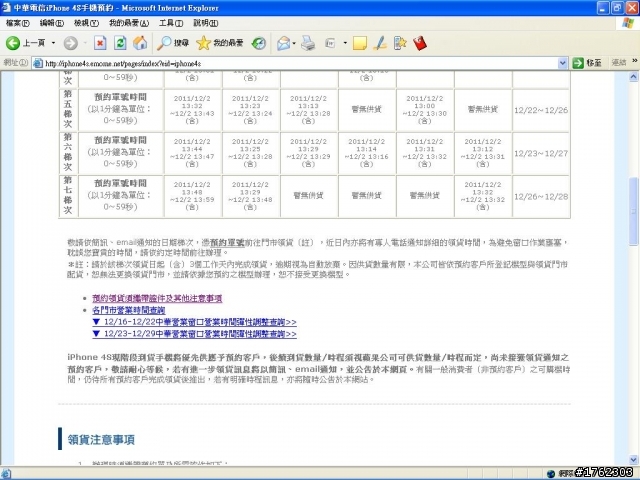Click the grey Forward arrow button

[71, 43]
